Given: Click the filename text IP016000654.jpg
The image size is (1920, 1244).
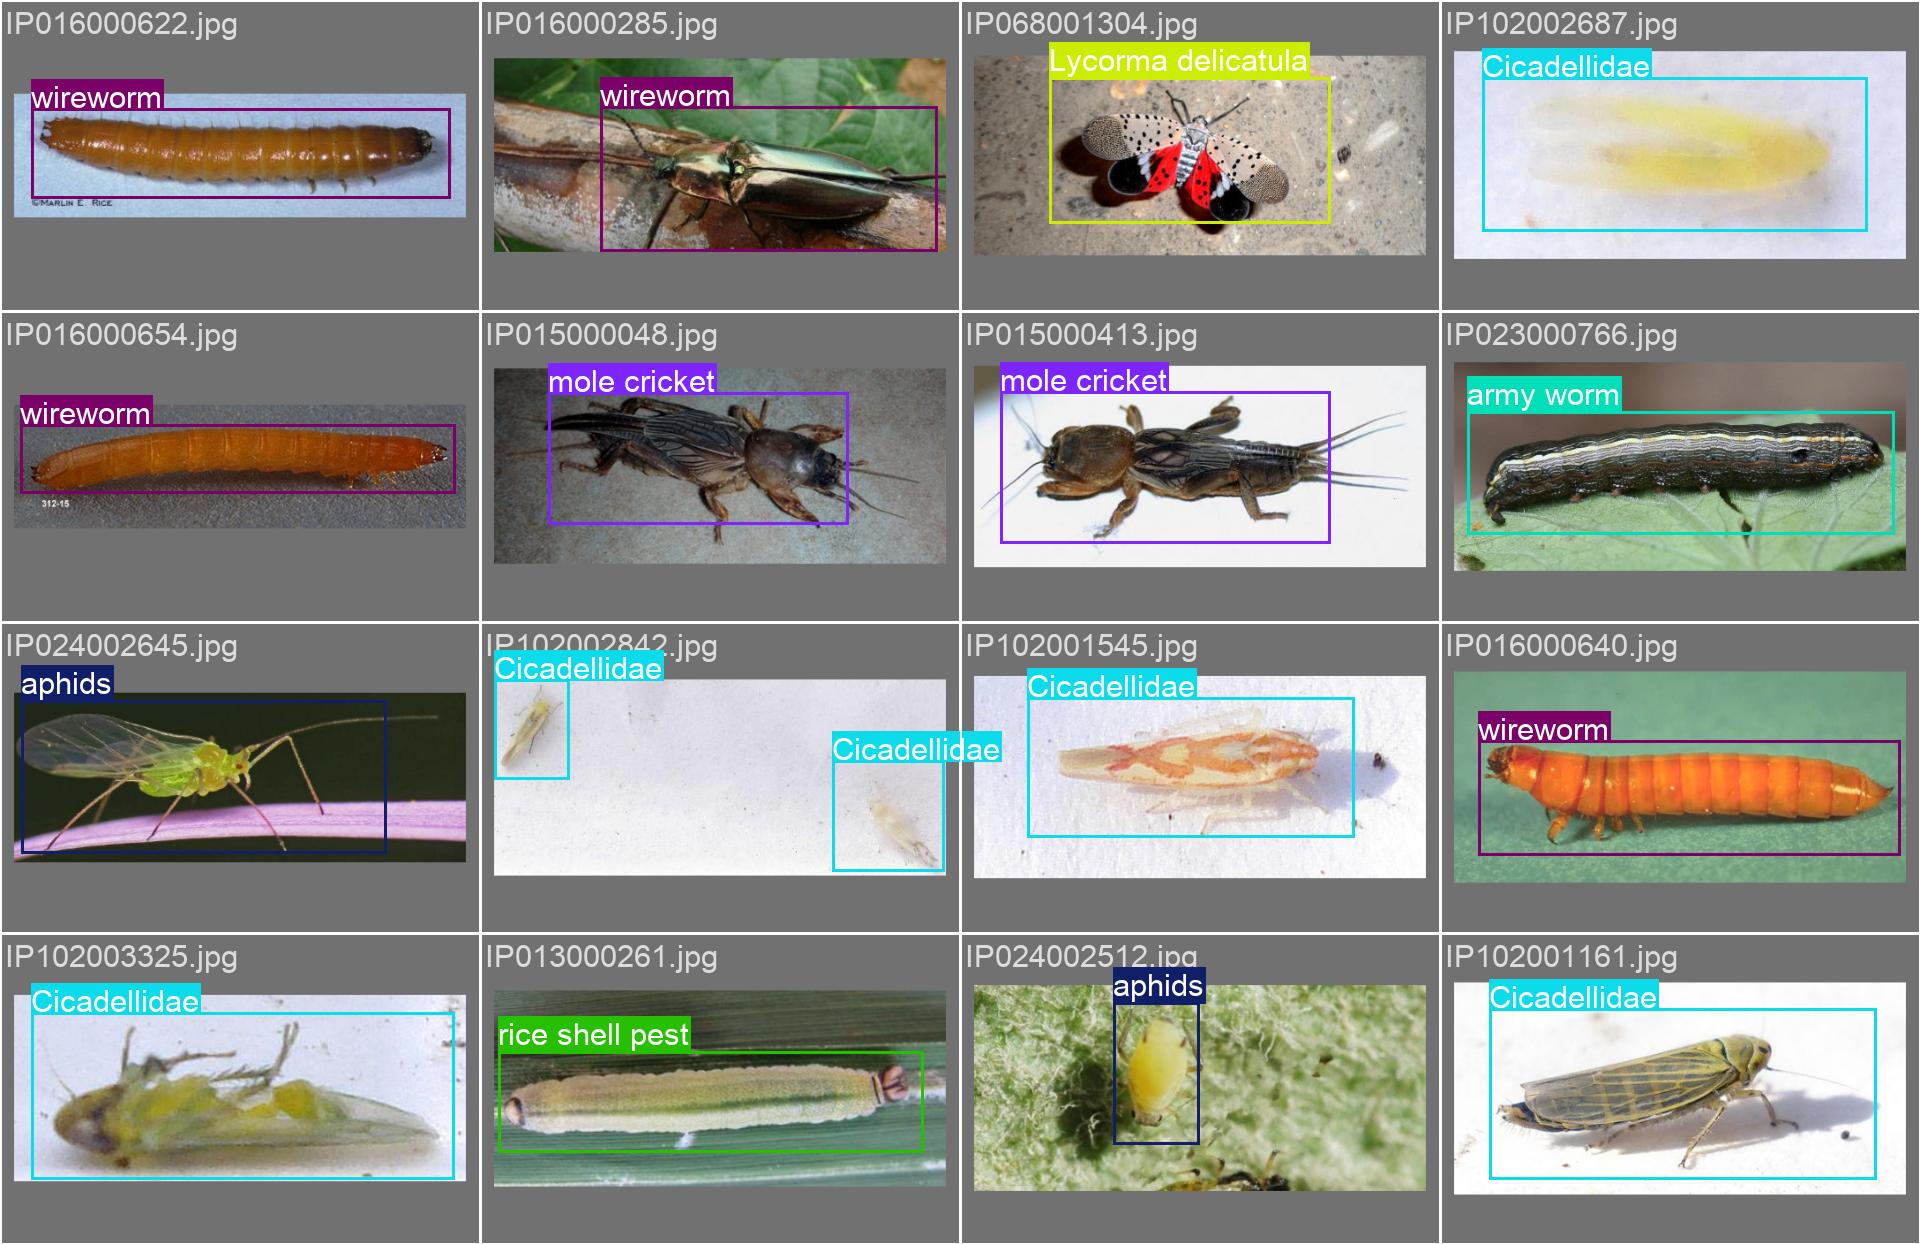Looking at the screenshot, I should point(122,335).
